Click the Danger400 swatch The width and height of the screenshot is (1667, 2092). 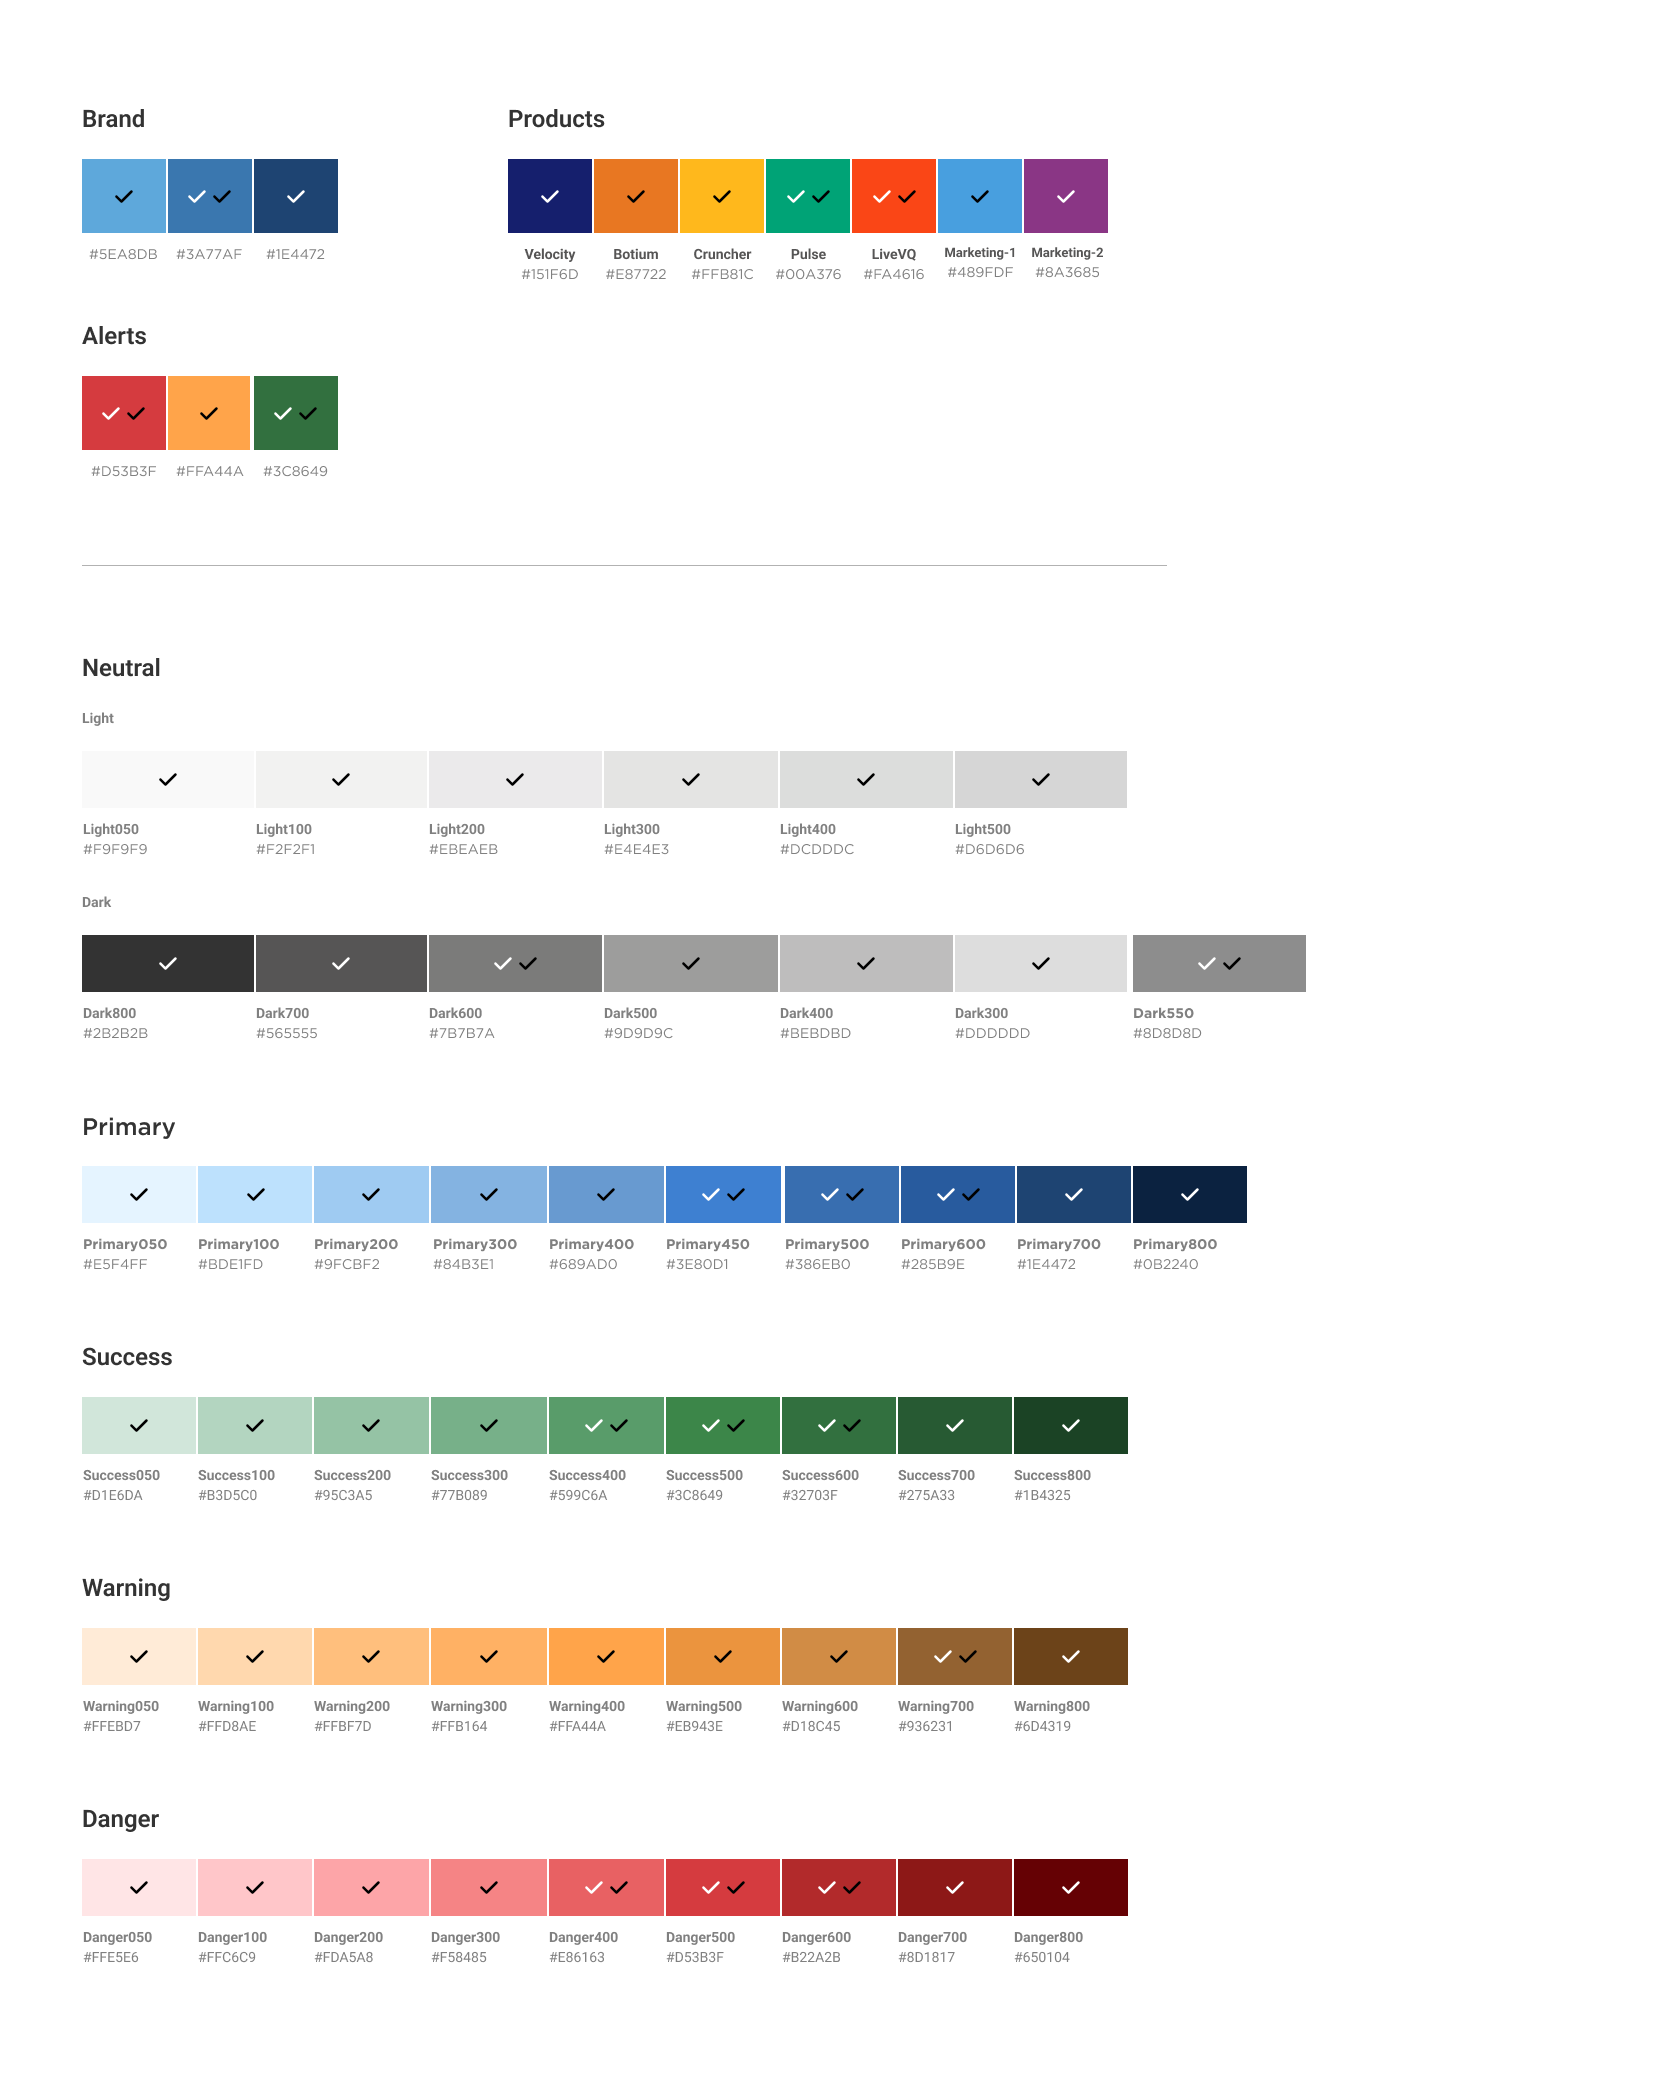tap(606, 1887)
